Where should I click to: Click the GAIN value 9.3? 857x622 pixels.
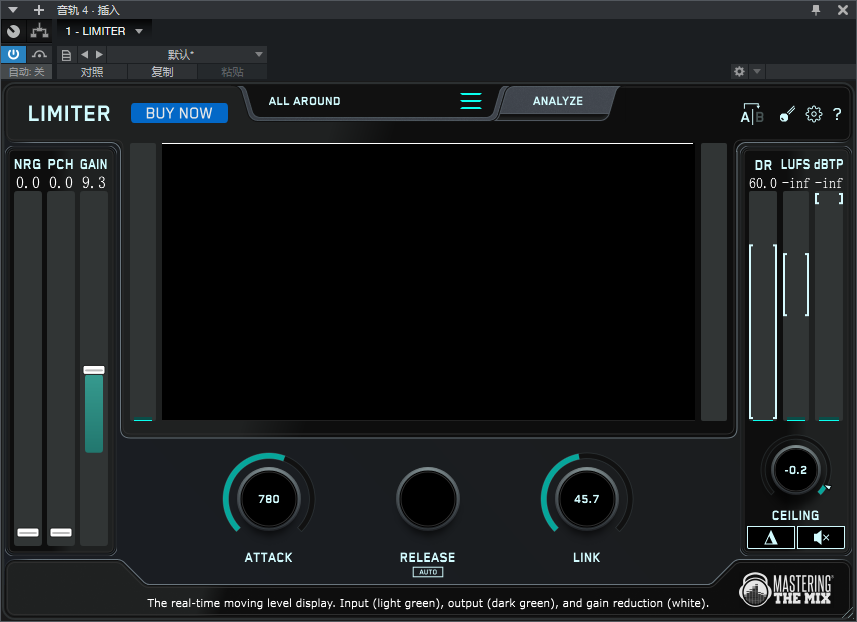93,183
